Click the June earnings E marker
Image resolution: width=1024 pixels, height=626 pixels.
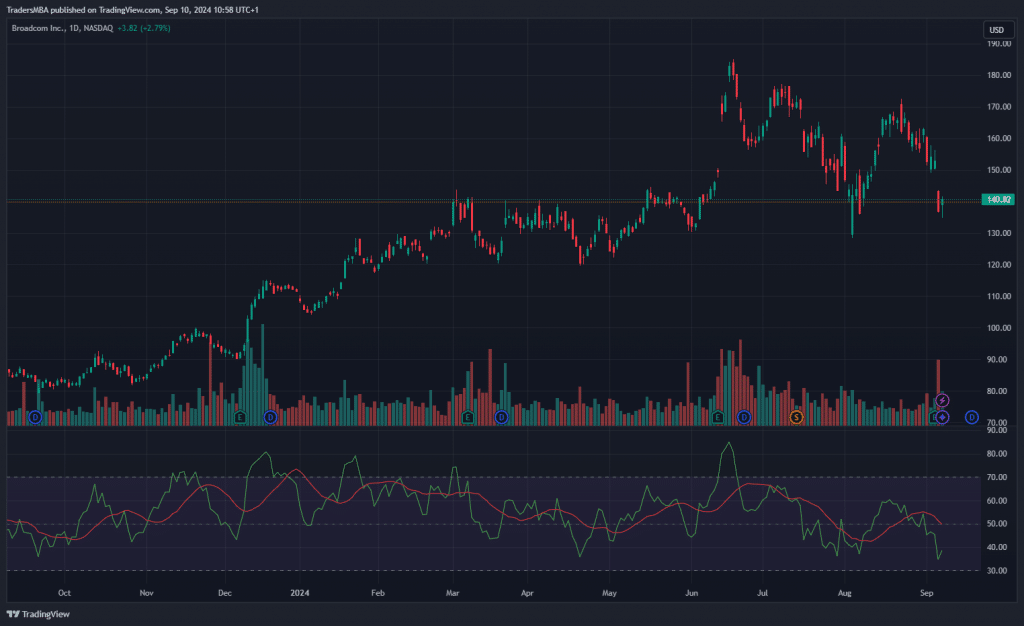717,416
